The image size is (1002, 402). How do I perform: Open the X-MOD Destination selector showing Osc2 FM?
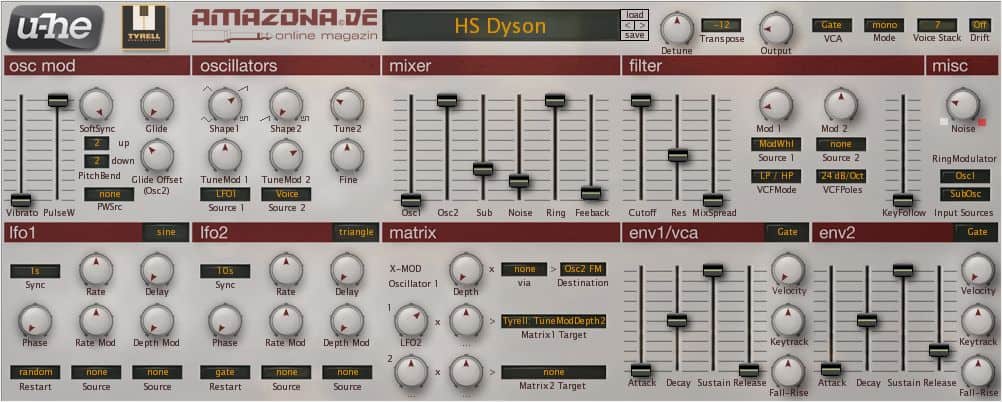[x=583, y=270]
